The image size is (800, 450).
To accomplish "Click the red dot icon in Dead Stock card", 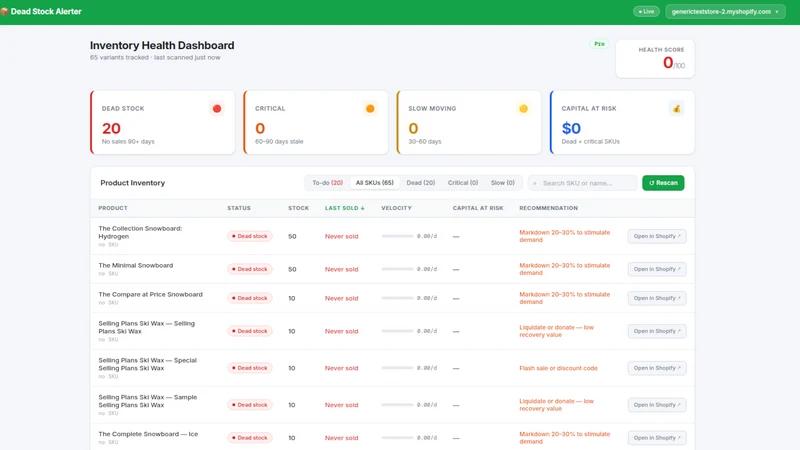I will pyautogui.click(x=217, y=109).
